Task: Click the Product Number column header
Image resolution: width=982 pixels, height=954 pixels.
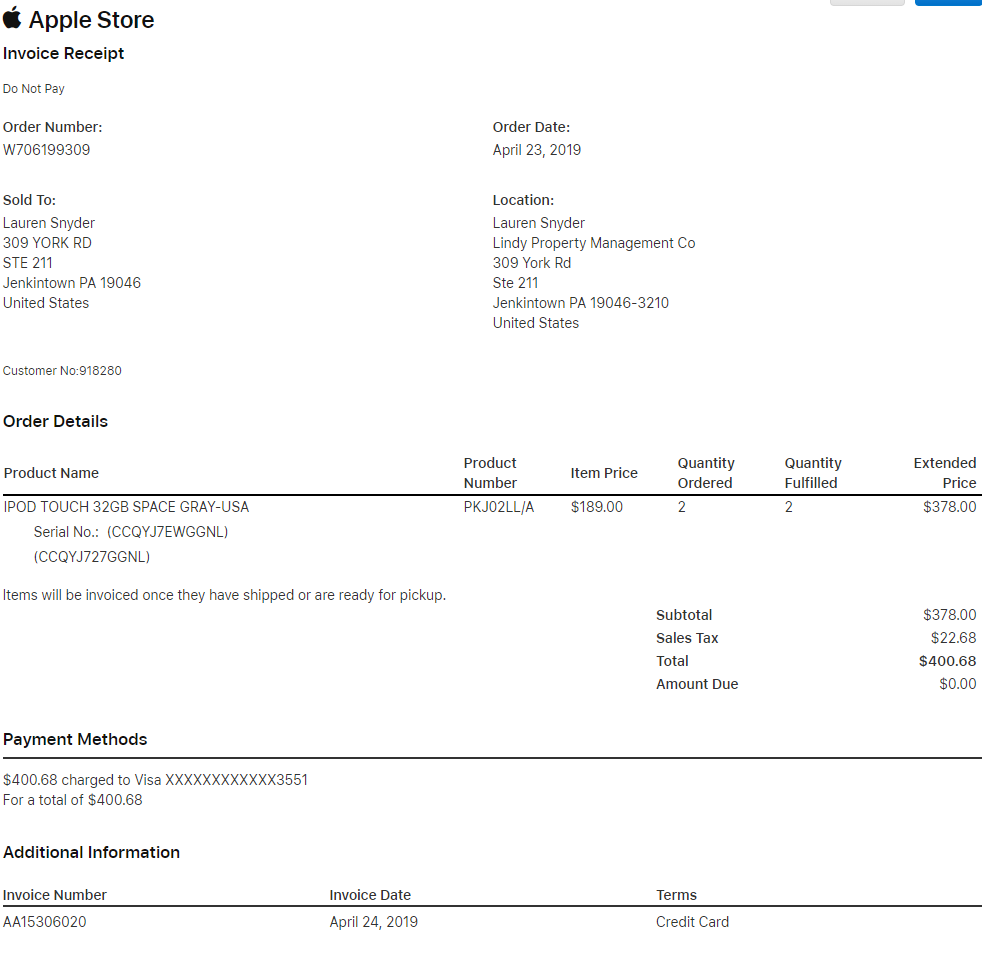Action: pyautogui.click(x=490, y=473)
